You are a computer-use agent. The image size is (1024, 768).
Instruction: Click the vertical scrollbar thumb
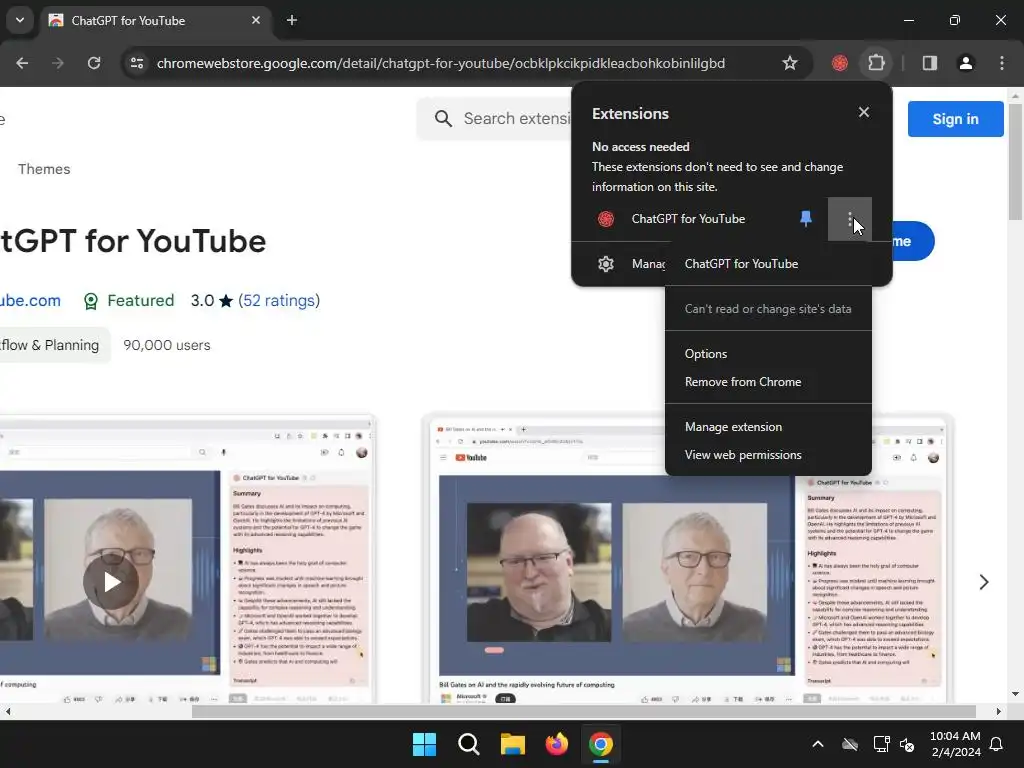pyautogui.click(x=1015, y=162)
